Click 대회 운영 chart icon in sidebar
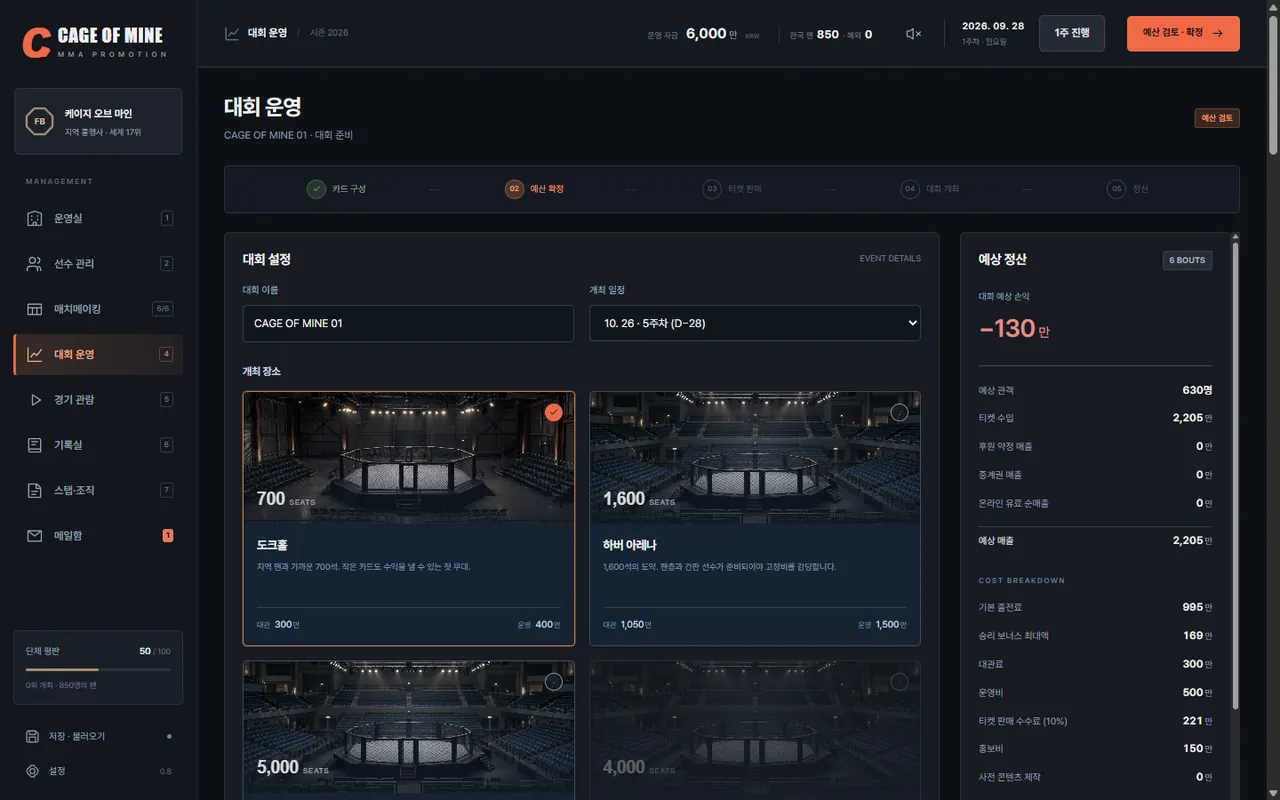 click(x=35, y=354)
